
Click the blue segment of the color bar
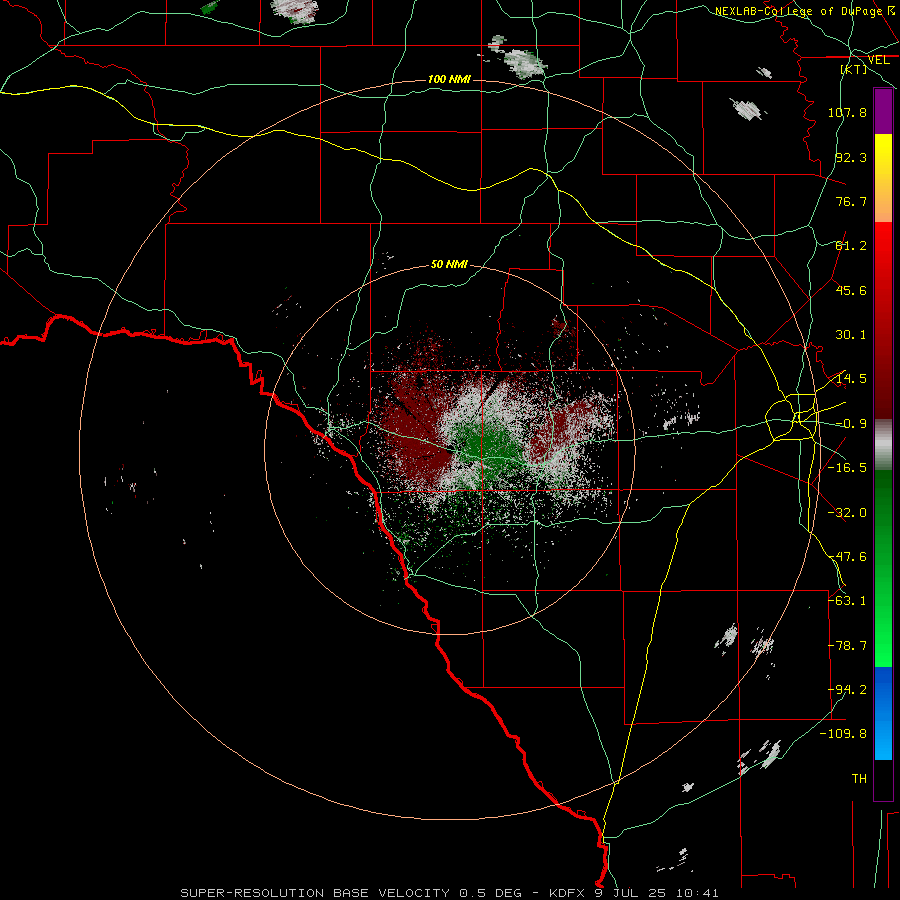click(883, 713)
